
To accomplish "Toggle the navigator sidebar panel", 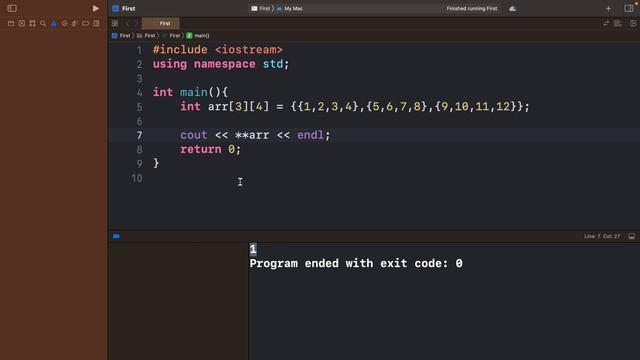I will pyautogui.click(x=12, y=8).
